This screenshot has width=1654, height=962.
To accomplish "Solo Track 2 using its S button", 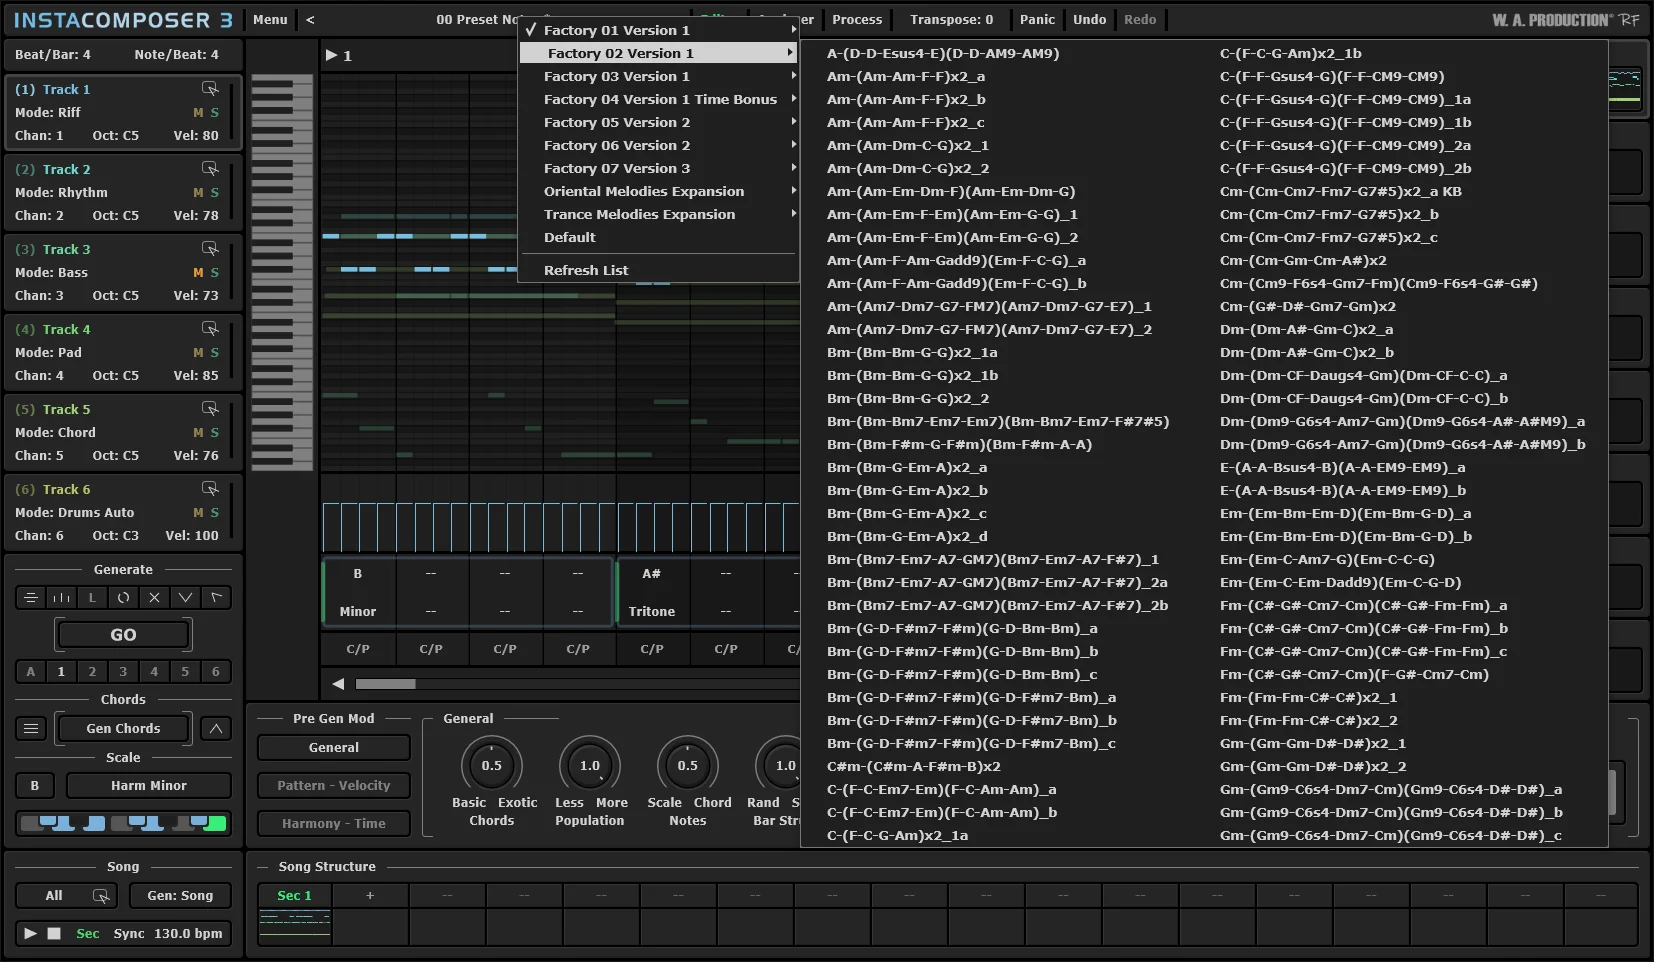I will (x=214, y=193).
